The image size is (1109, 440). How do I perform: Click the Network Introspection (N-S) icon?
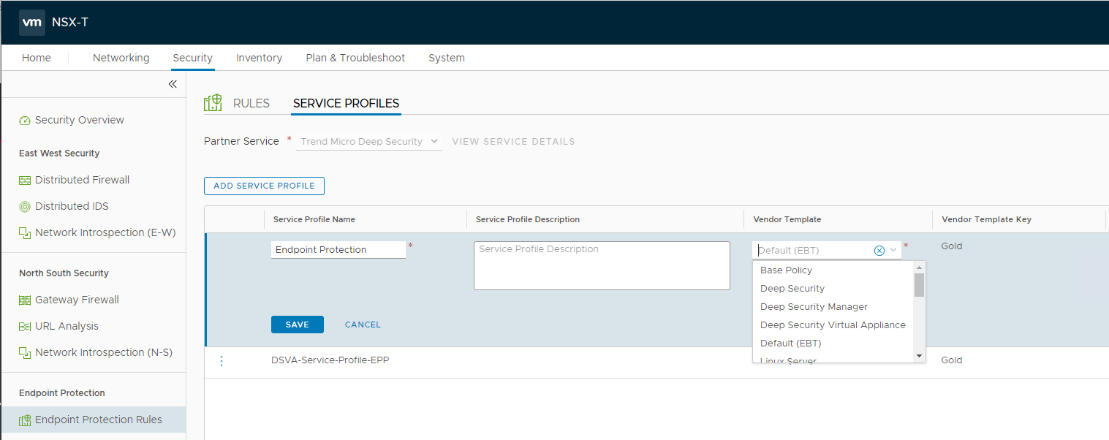(25, 352)
